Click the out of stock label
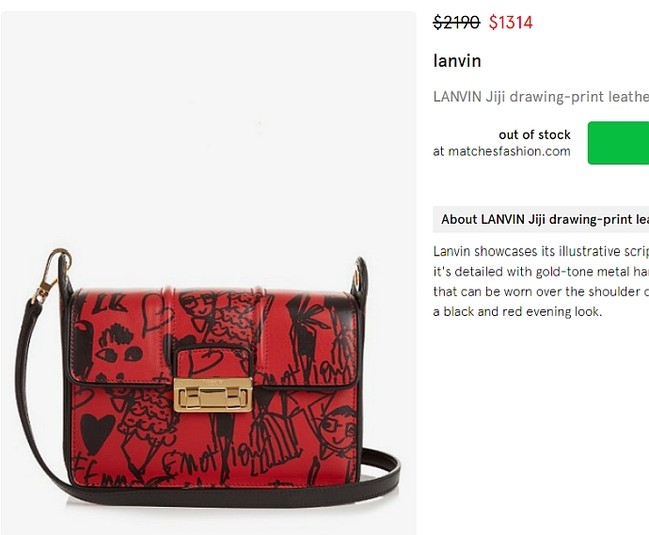The image size is (649, 535). coord(534,135)
